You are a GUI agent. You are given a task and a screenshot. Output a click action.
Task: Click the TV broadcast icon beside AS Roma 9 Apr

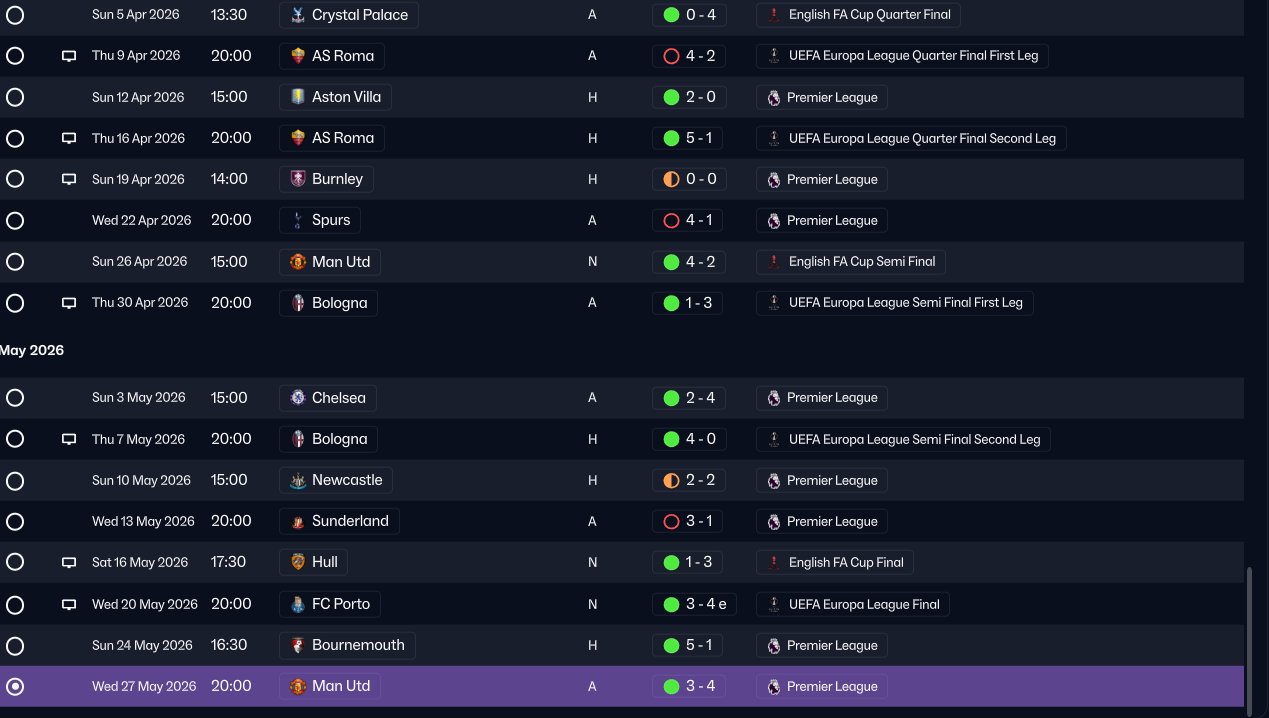point(69,56)
